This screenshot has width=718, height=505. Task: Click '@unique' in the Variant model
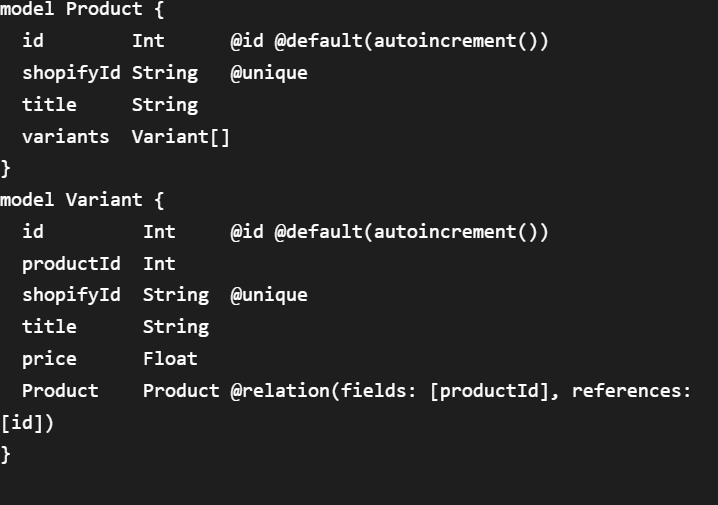269,295
